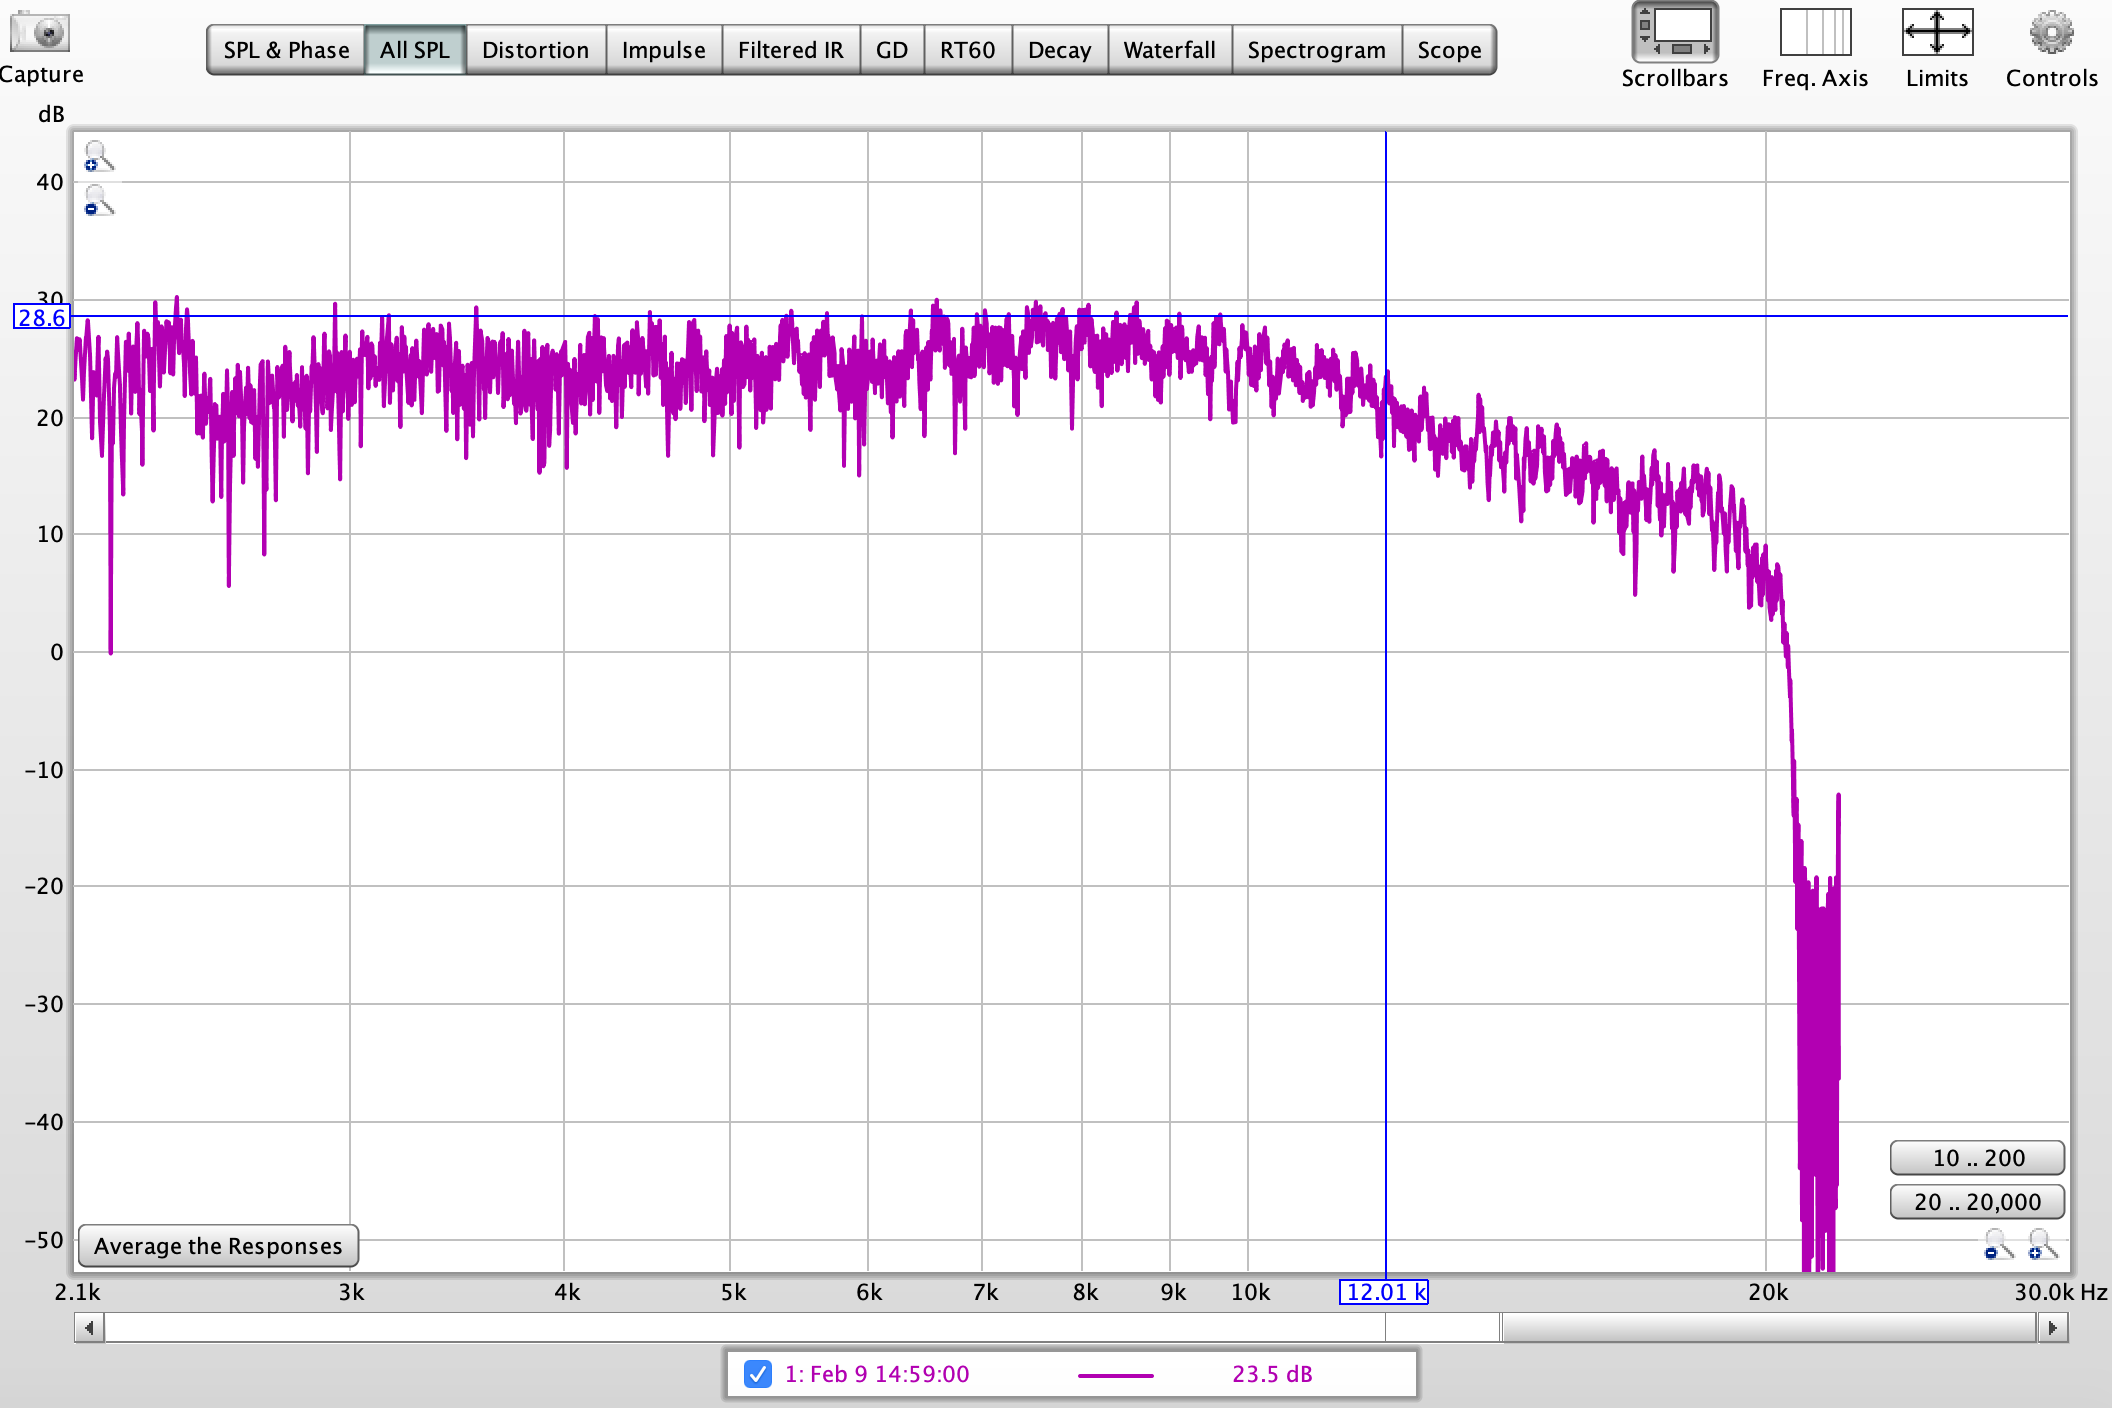Switch to the SPL & Phase tab
This screenshot has height=1408, width=2112.
tap(286, 50)
